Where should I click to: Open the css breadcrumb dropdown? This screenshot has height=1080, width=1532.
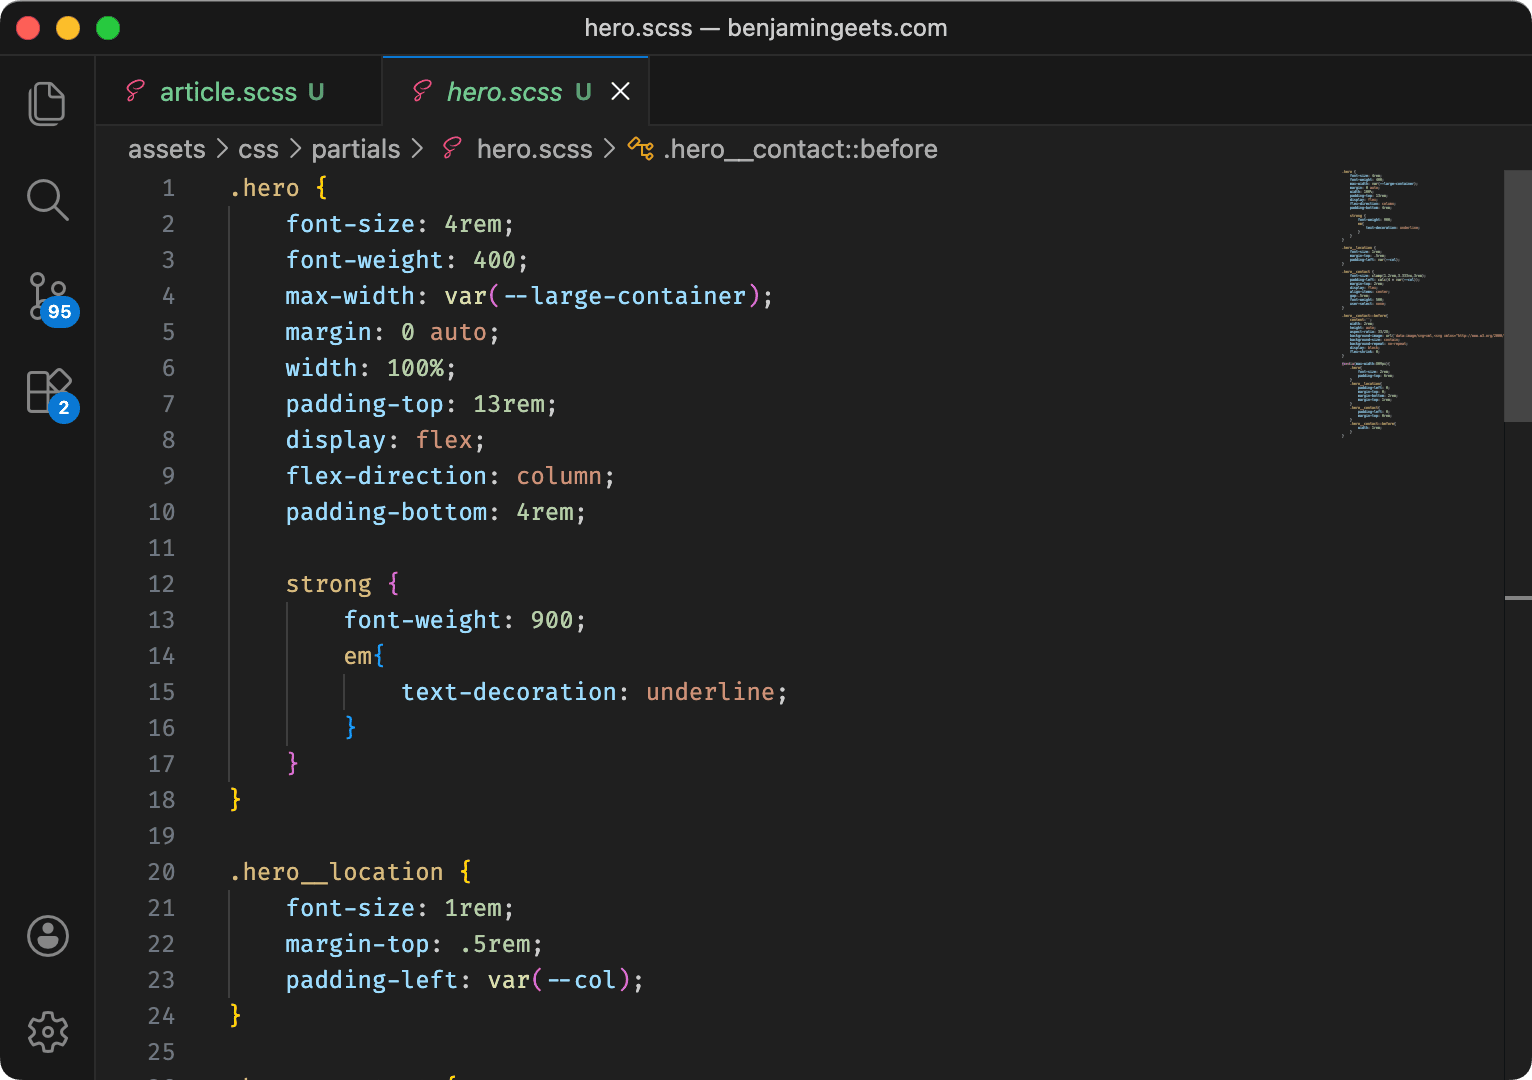click(257, 148)
